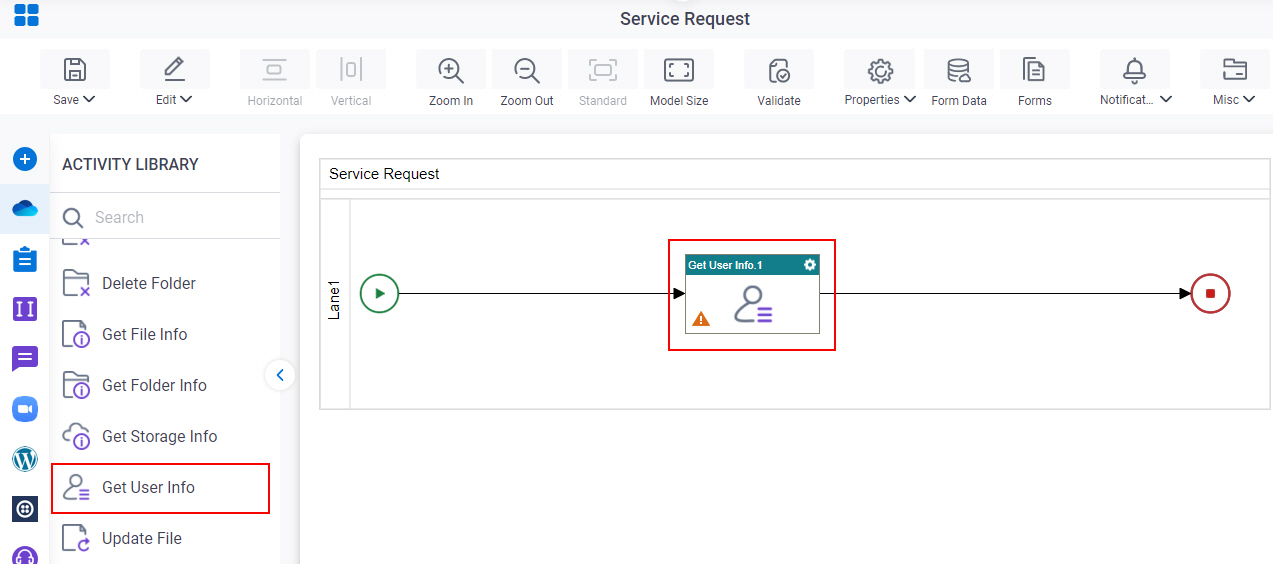This screenshot has height=564, width=1273.
Task: Open gear settings on Get User Info.1
Action: [x=809, y=265]
